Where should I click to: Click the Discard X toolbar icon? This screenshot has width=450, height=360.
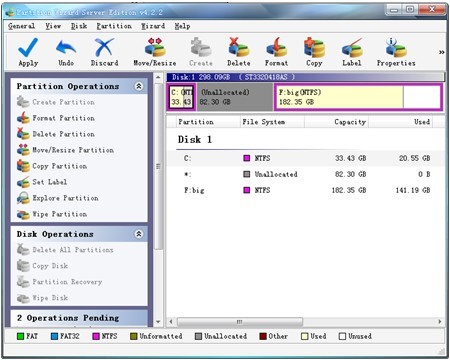tap(104, 47)
